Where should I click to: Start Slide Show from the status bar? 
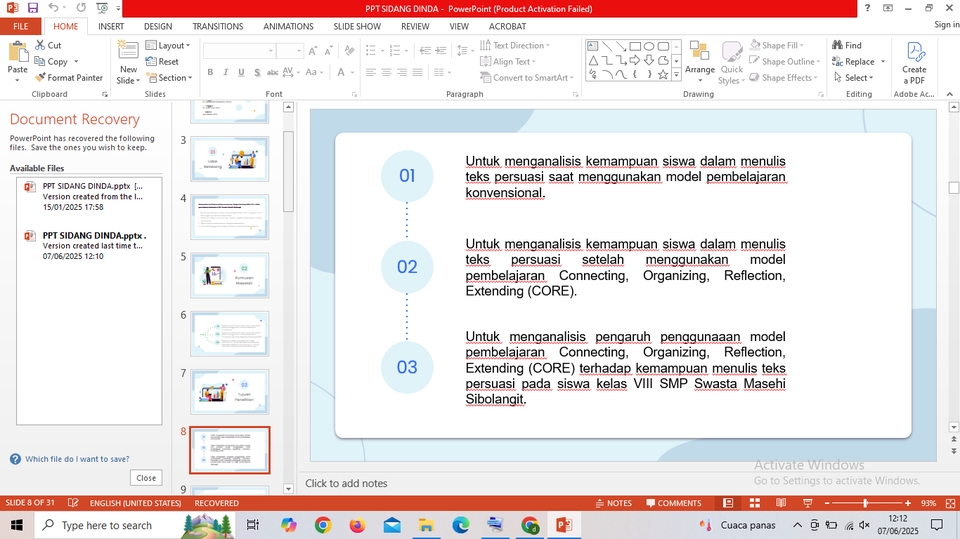(x=808, y=503)
